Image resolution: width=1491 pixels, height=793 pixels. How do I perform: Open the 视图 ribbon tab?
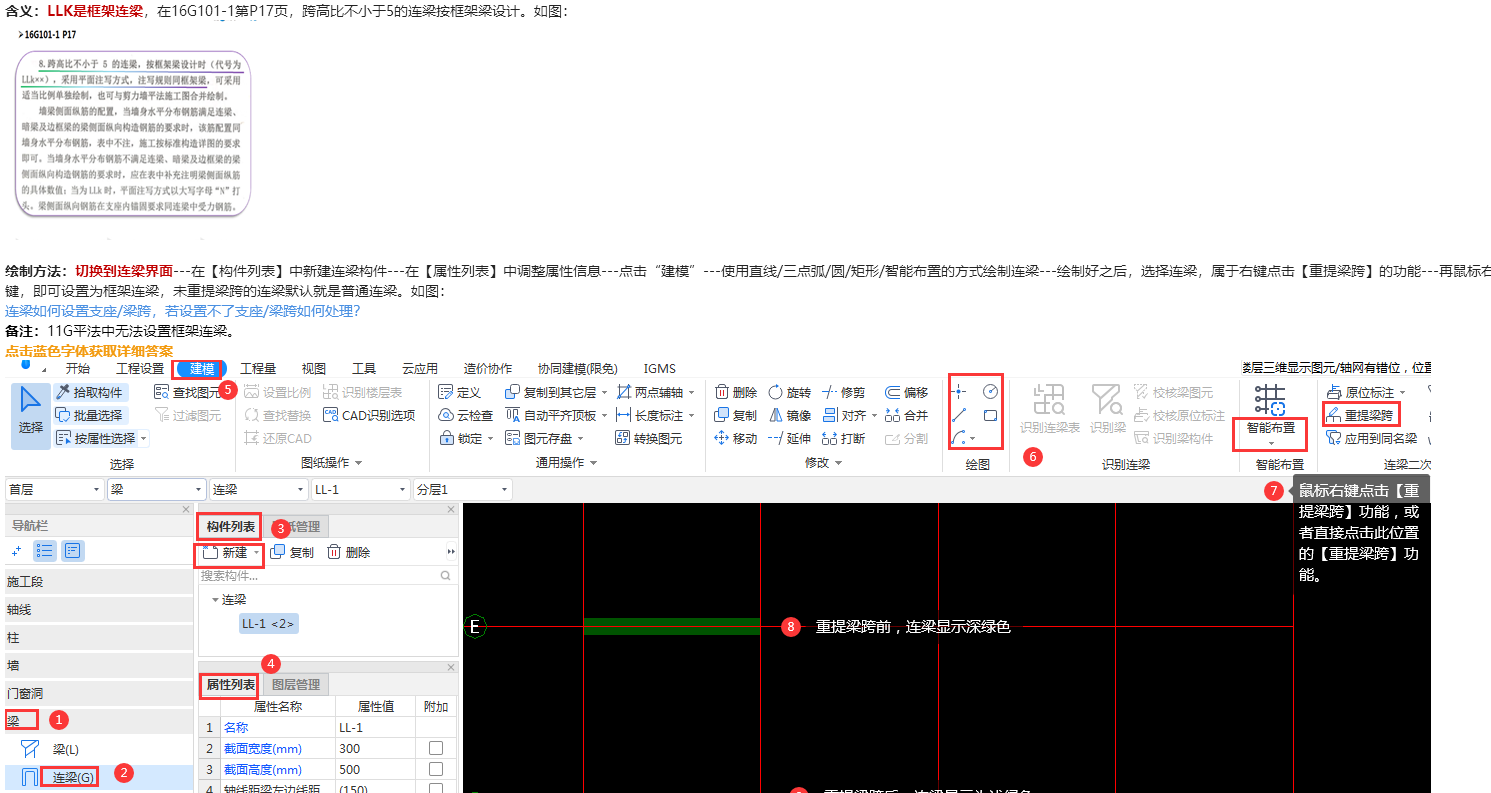click(314, 368)
